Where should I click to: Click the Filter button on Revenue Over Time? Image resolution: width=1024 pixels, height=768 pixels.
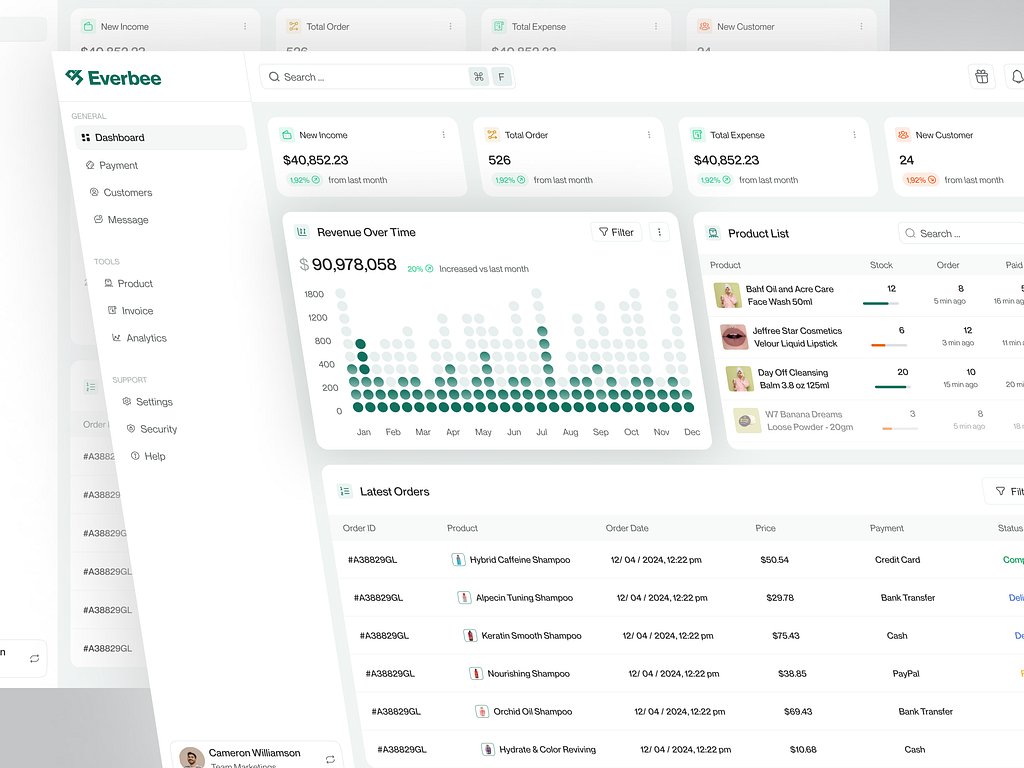tap(616, 232)
